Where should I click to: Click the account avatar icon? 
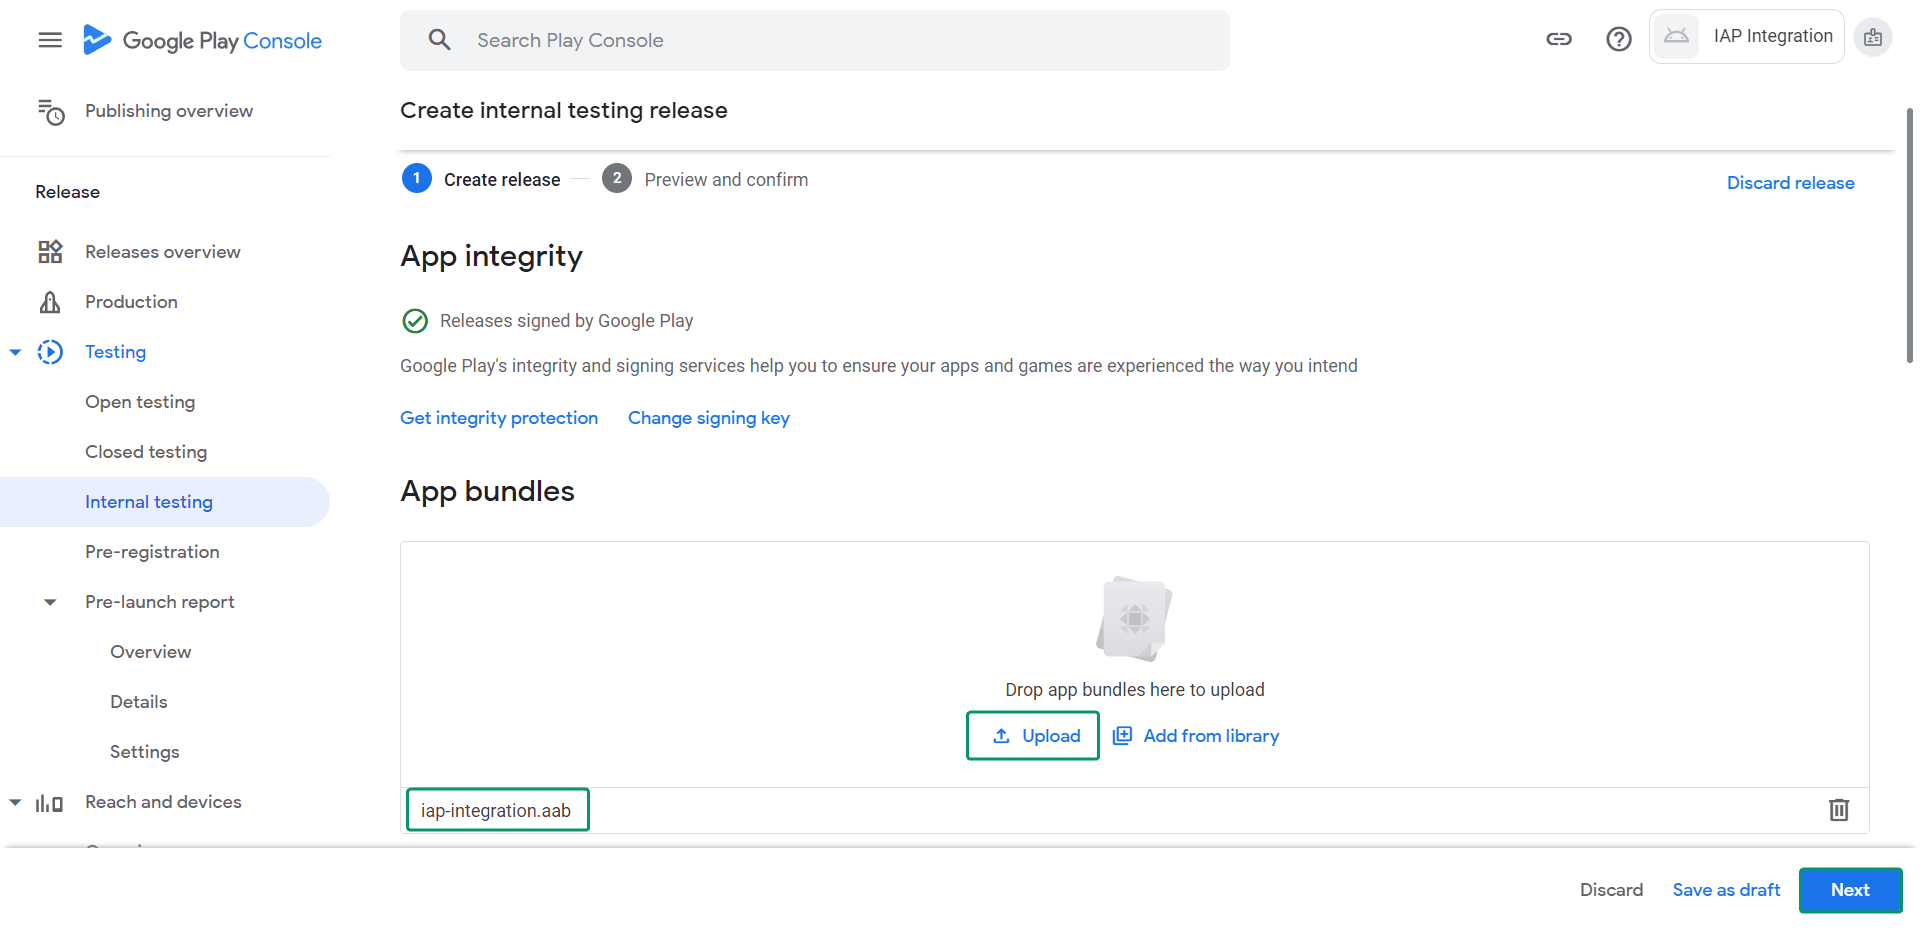pyautogui.click(x=1872, y=37)
